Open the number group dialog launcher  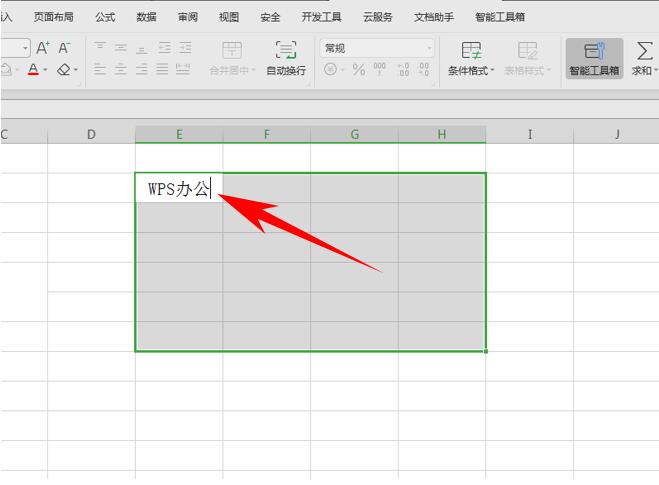(433, 84)
